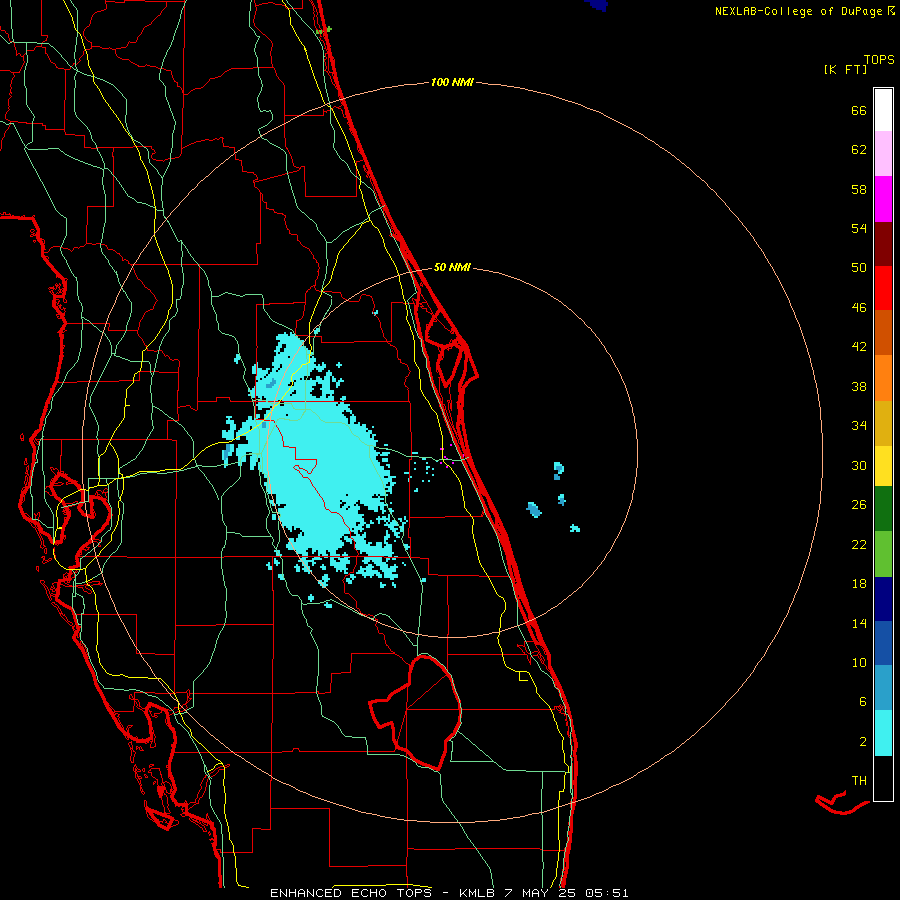Image resolution: width=900 pixels, height=900 pixels.
Task: Click the legend value 26
Action: pyautogui.click(x=859, y=505)
